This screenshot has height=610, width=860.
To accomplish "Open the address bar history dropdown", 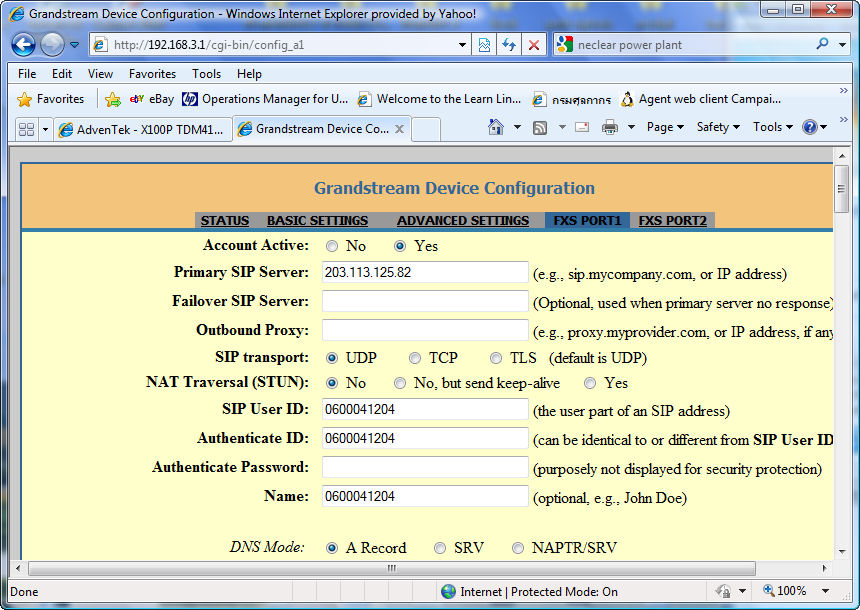I will pos(462,45).
